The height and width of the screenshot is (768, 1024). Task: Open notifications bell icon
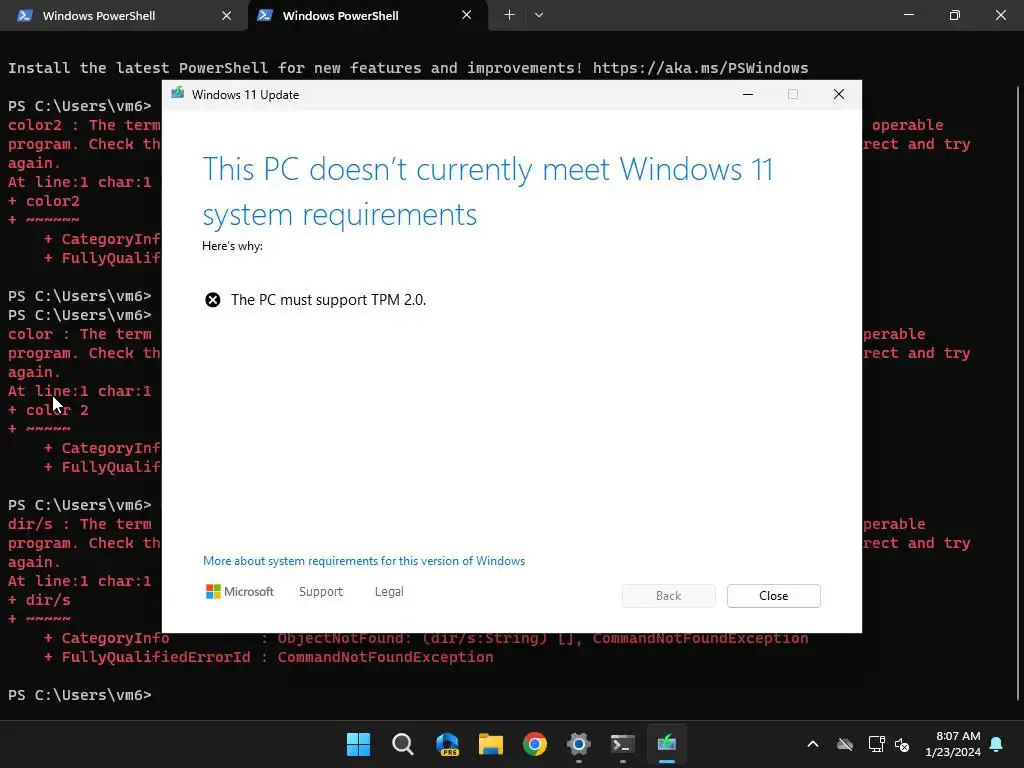997,744
